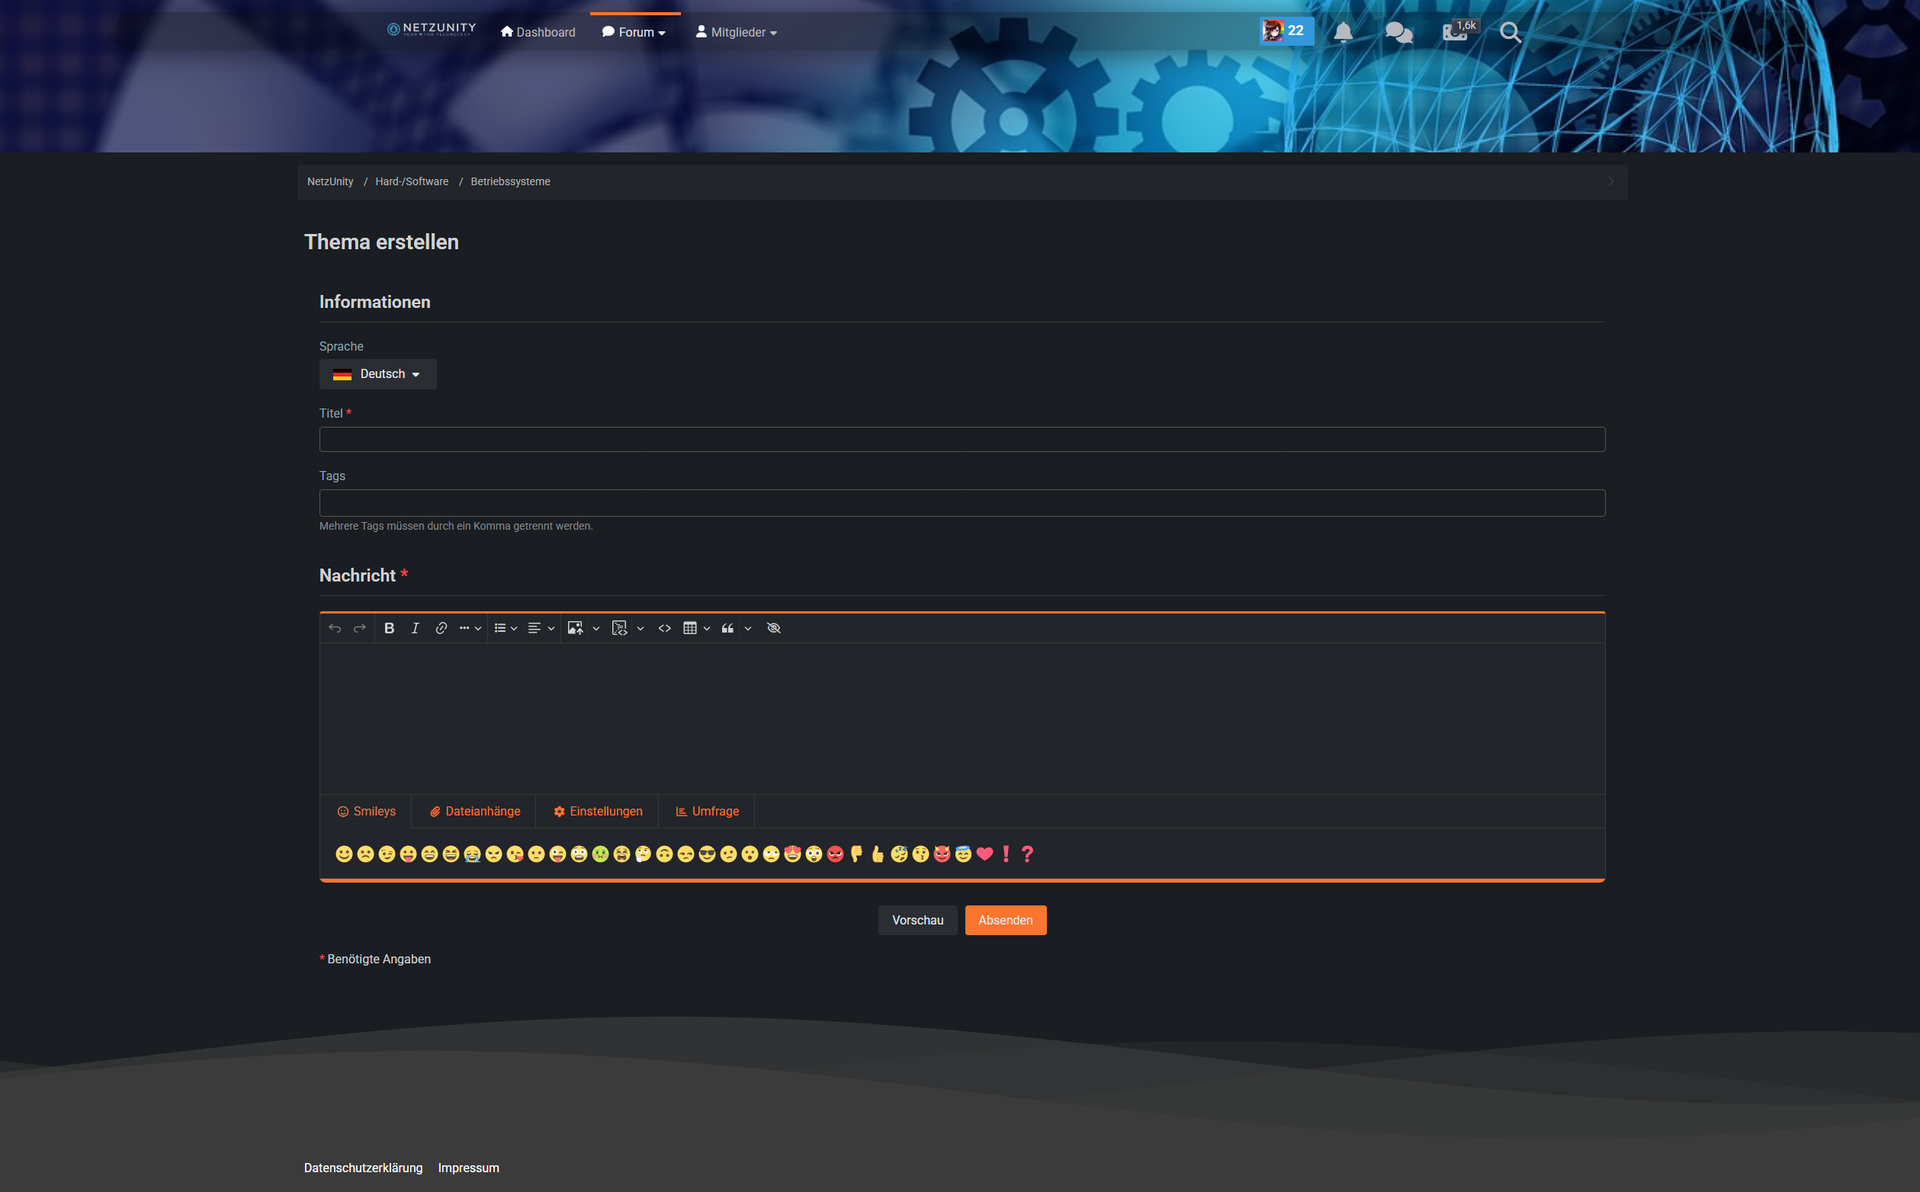The image size is (1920, 1192).
Task: Click the inline code icon
Action: pyautogui.click(x=665, y=628)
